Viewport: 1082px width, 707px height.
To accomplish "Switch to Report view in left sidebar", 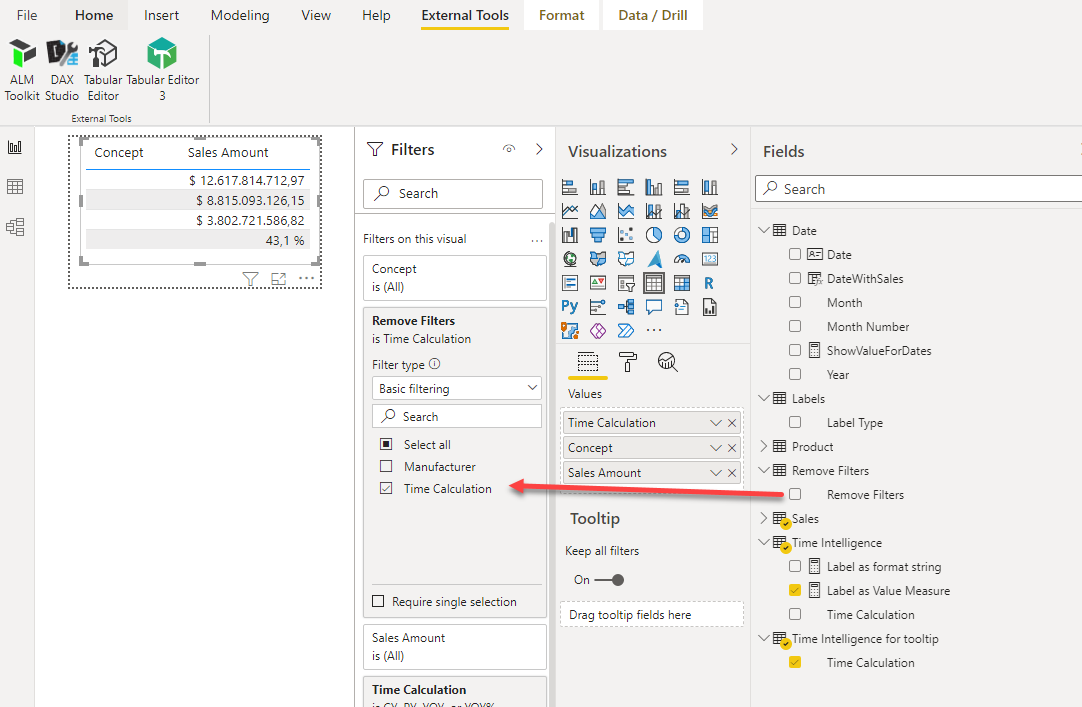I will click(15, 148).
